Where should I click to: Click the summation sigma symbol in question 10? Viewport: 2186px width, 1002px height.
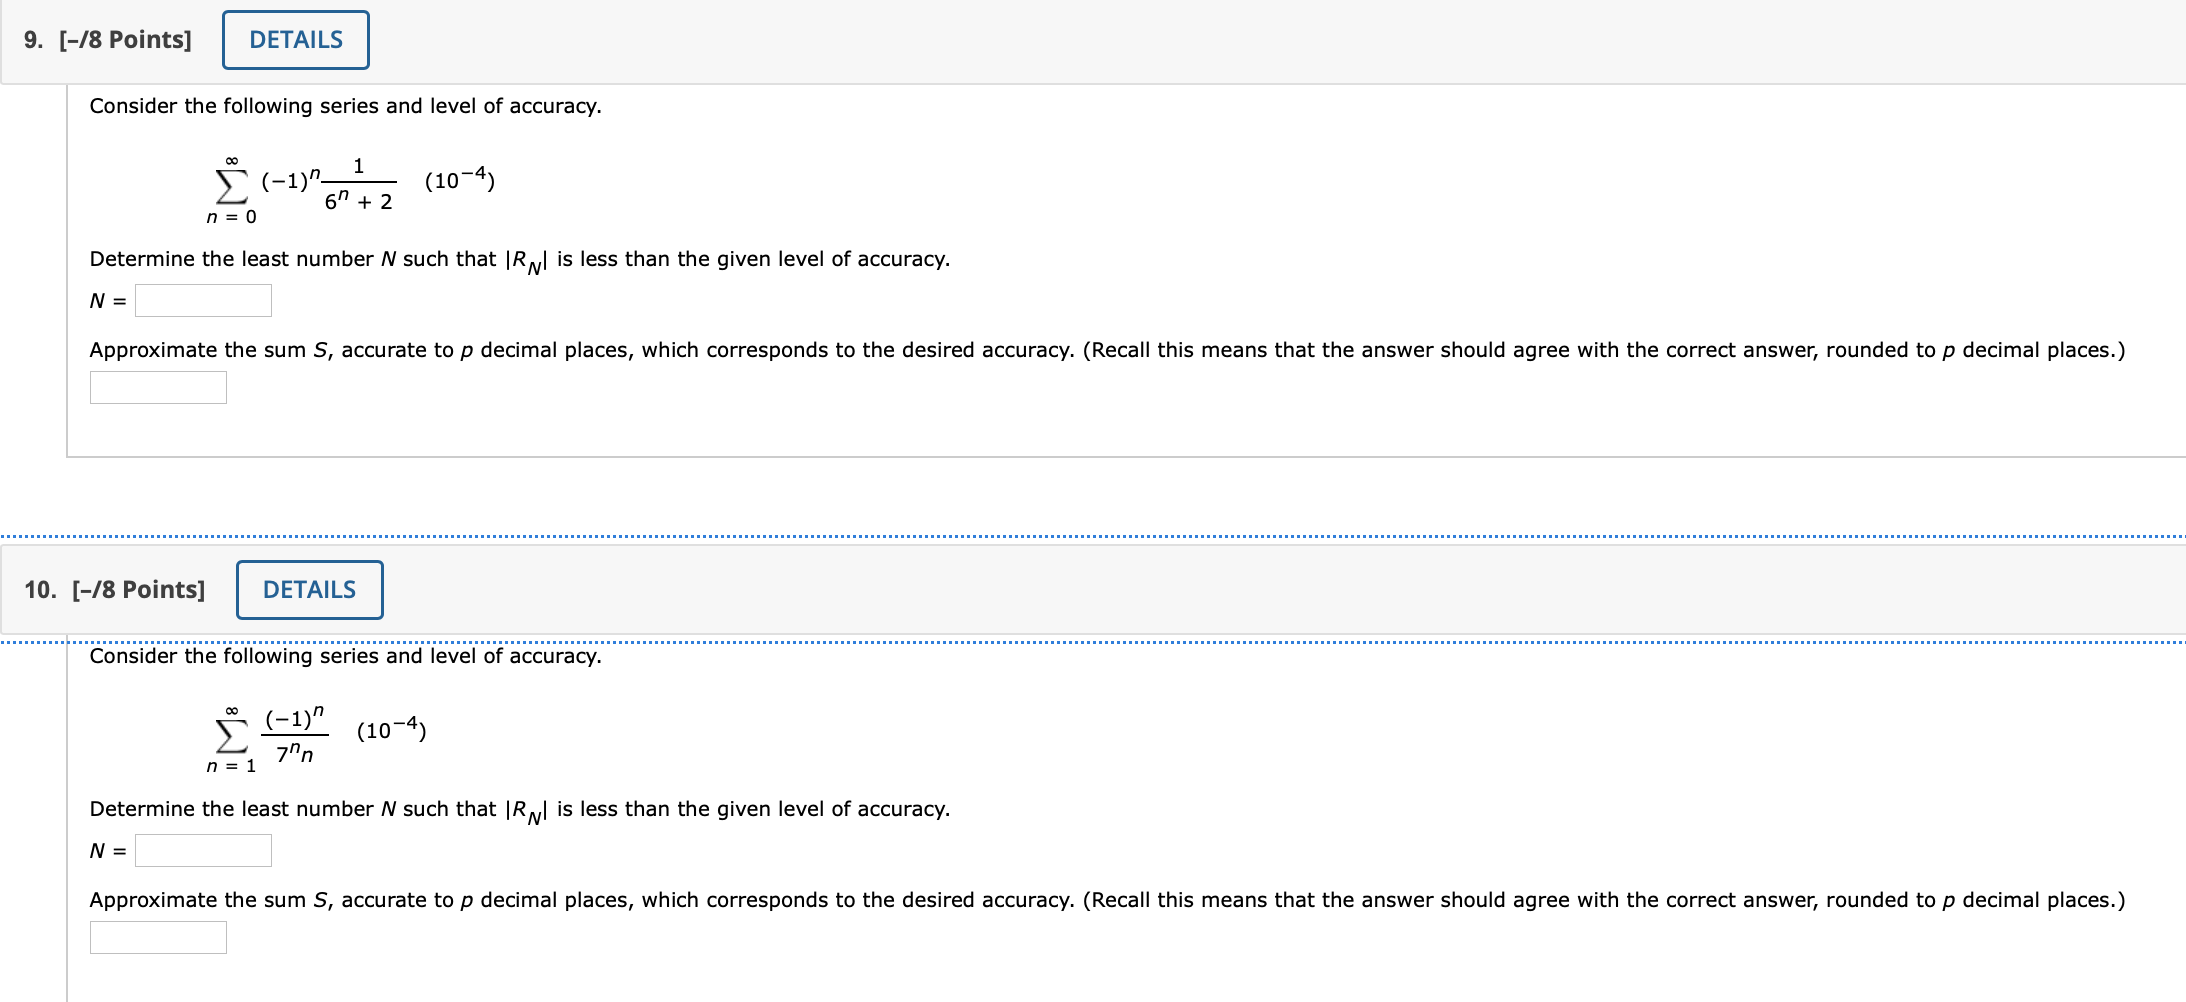click(x=231, y=736)
